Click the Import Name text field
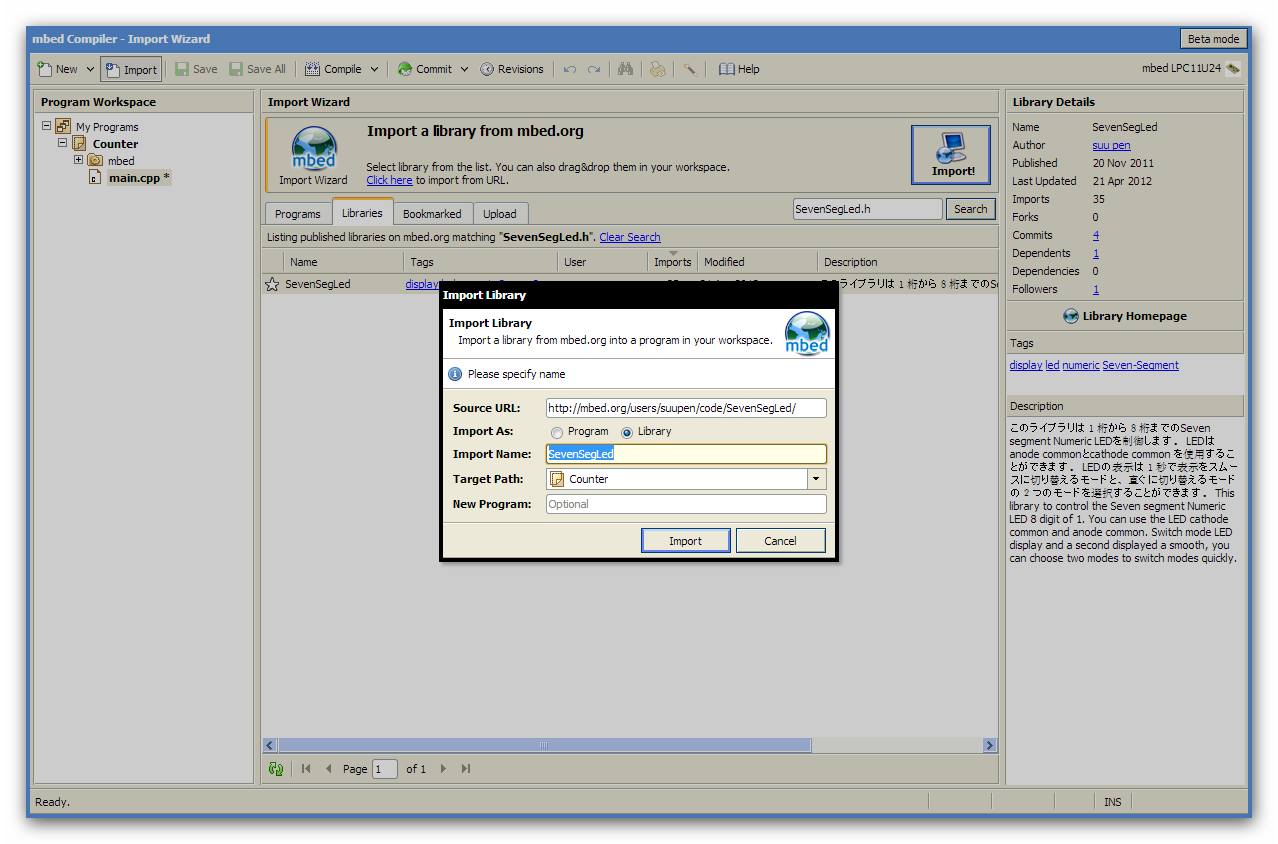 coord(686,454)
